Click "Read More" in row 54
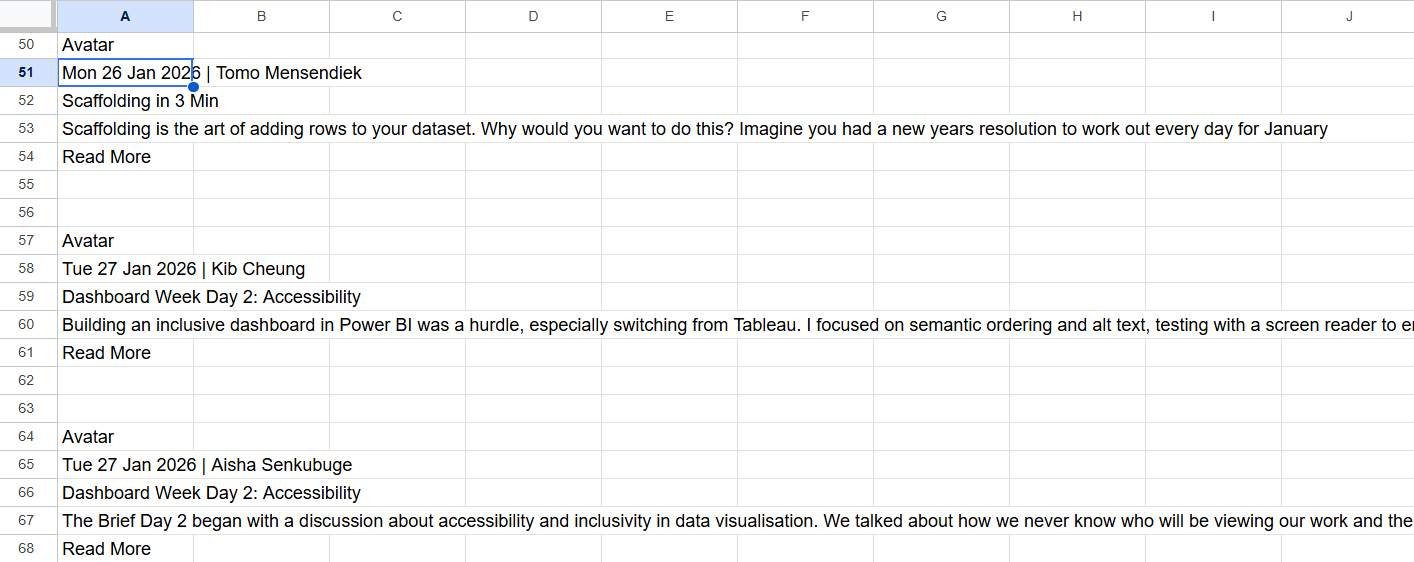Screen dimensions: 1414x562 (107, 157)
